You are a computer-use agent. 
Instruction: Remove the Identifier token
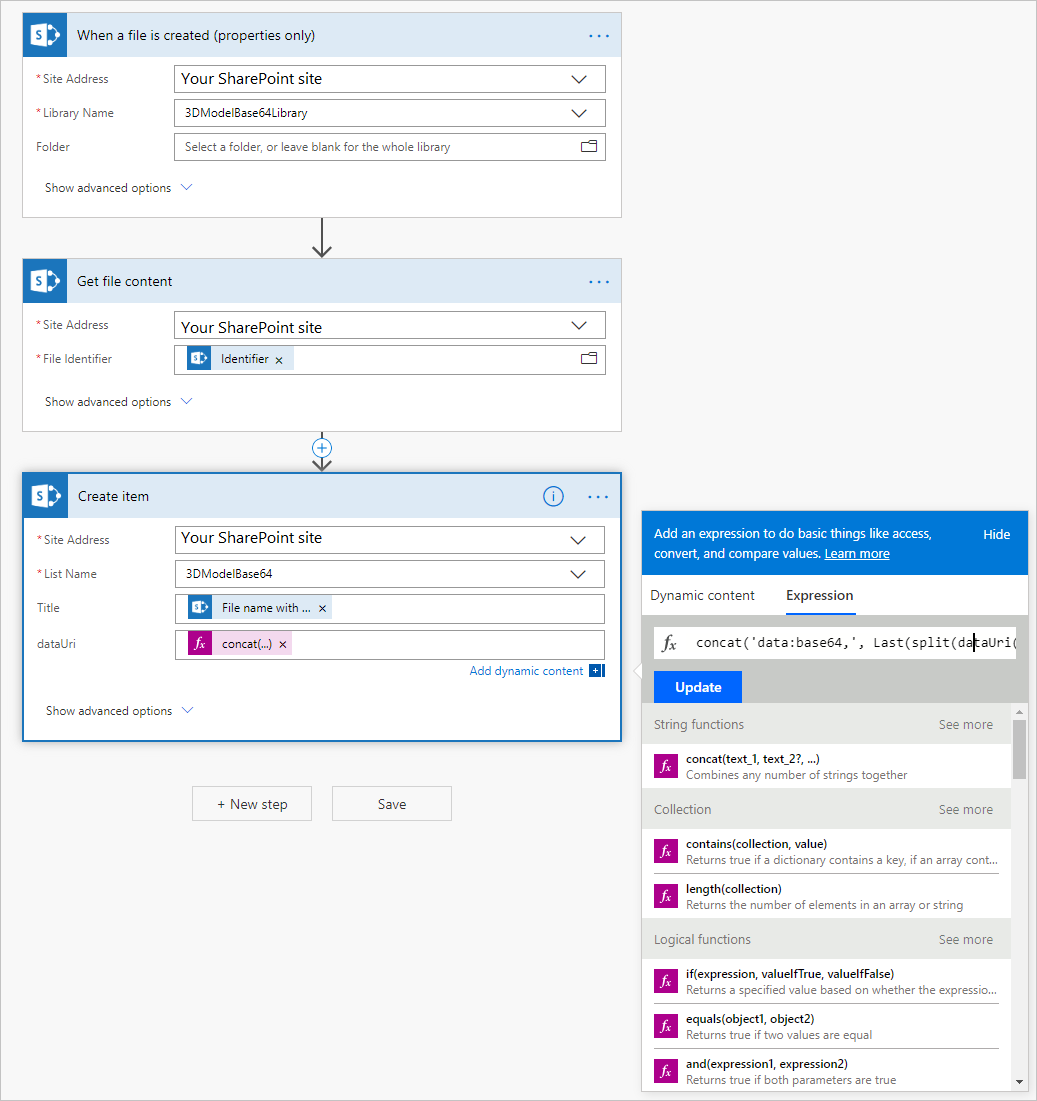(279, 360)
